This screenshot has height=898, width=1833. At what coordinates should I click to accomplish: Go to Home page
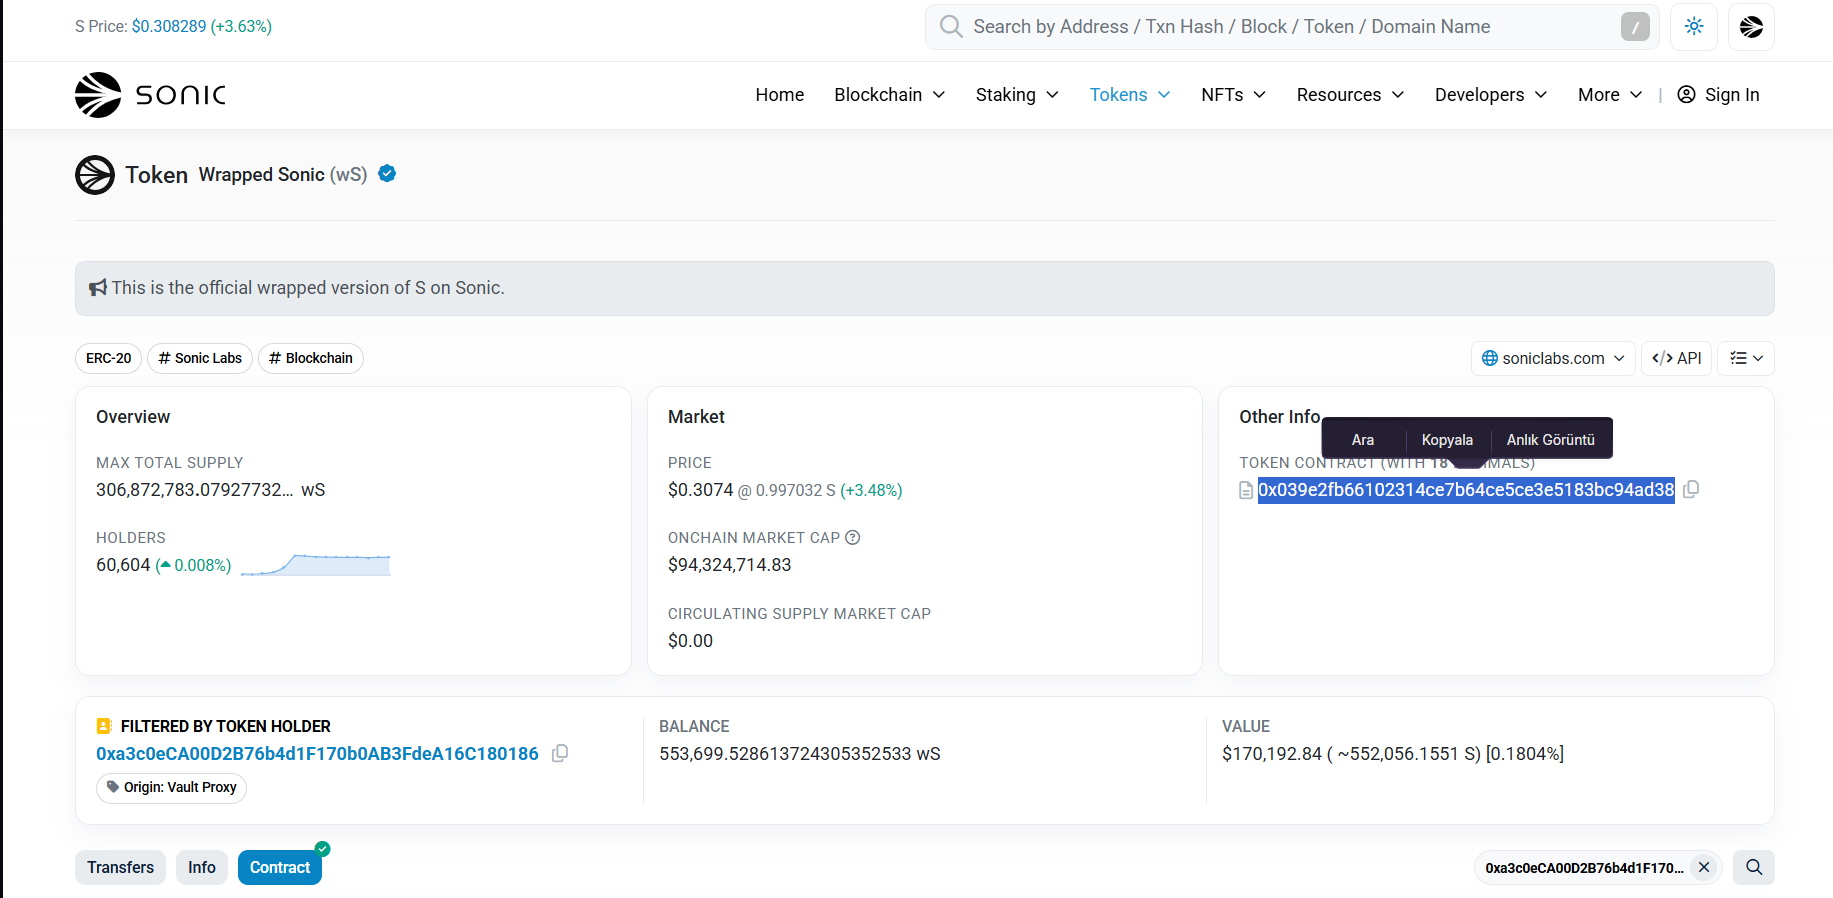pos(780,95)
